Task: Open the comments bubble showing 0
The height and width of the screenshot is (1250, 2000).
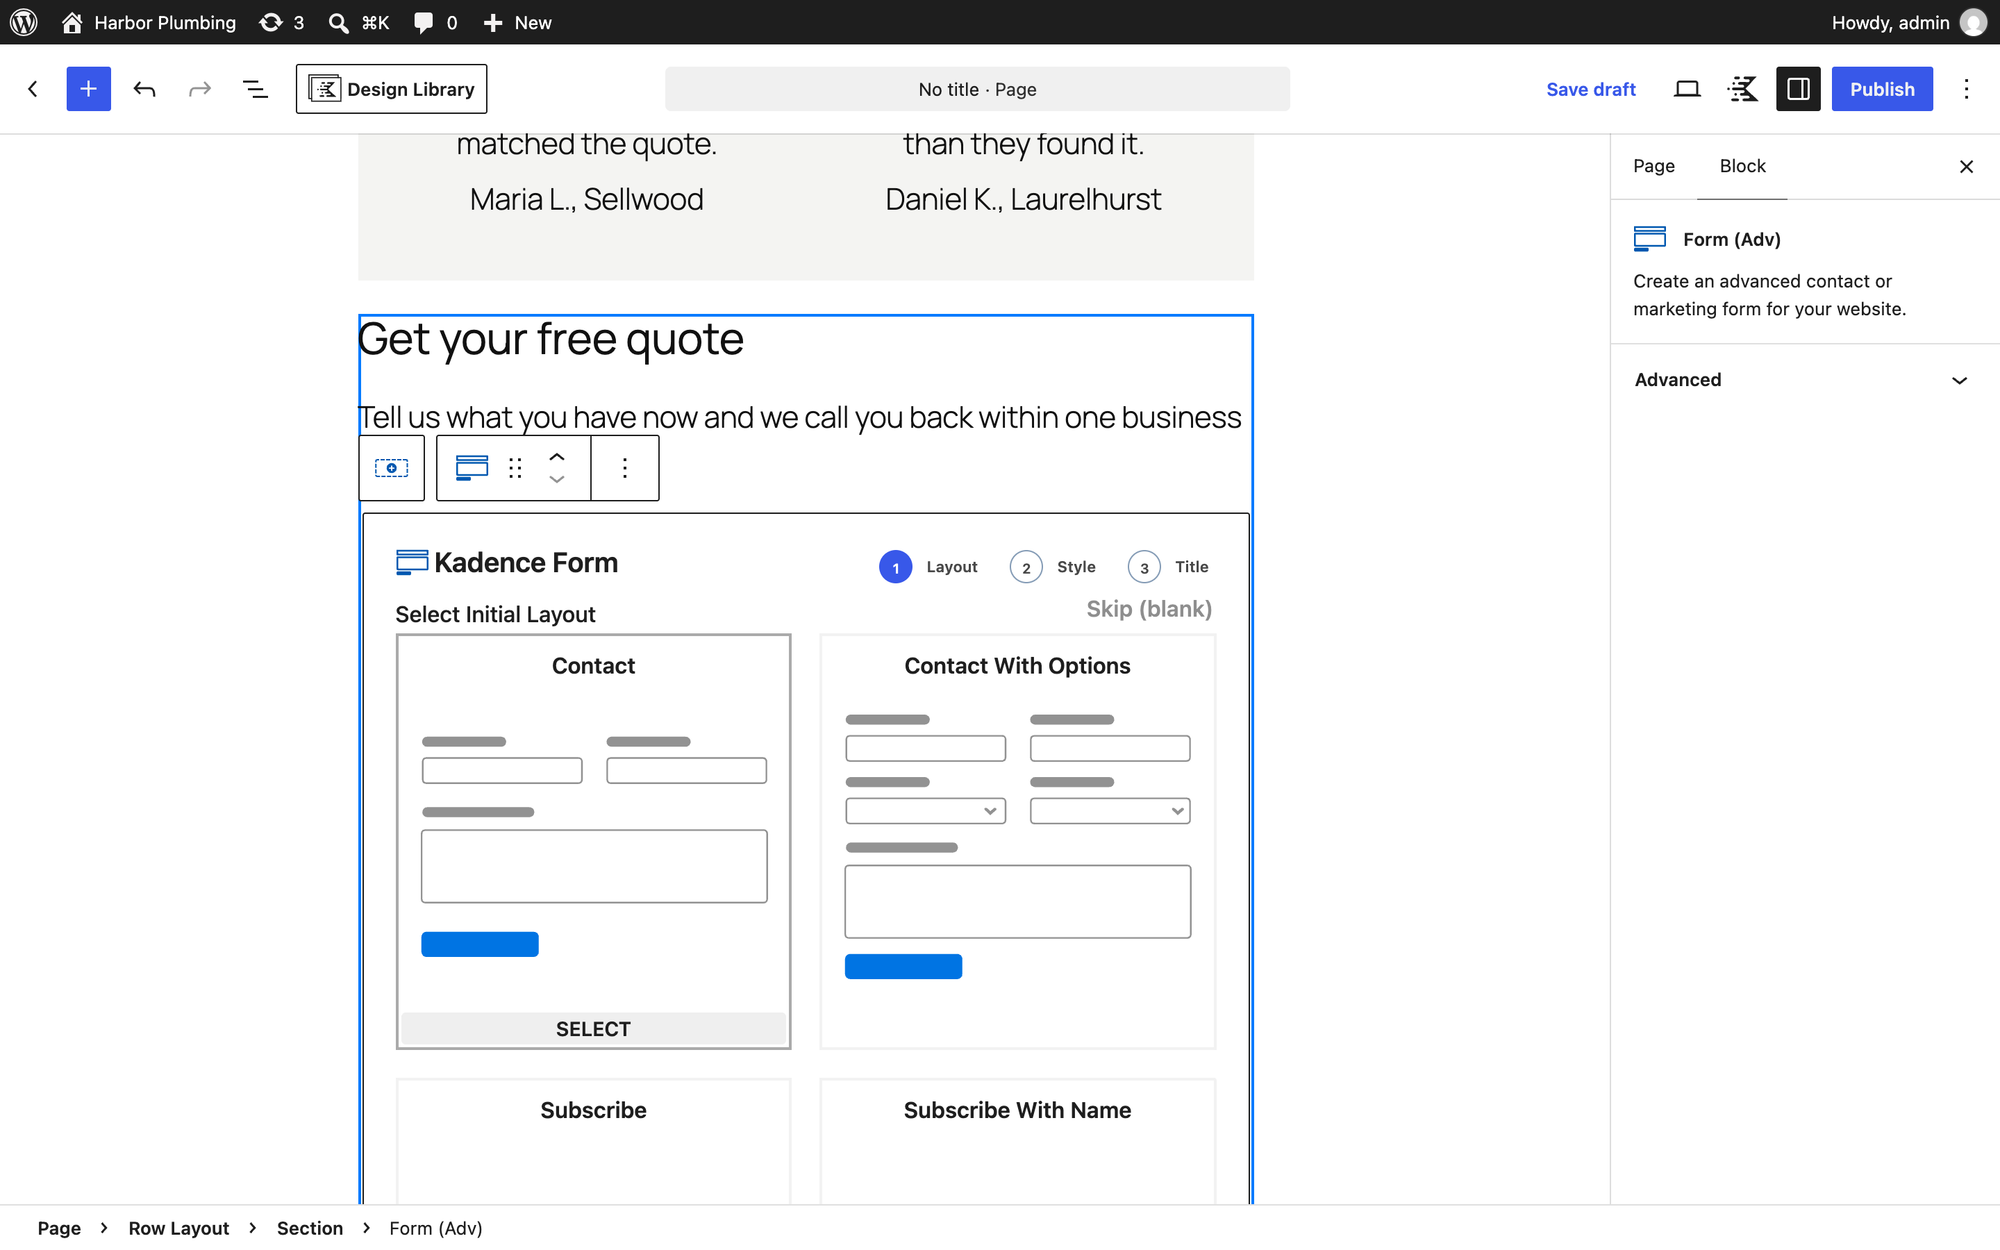Action: click(x=435, y=22)
